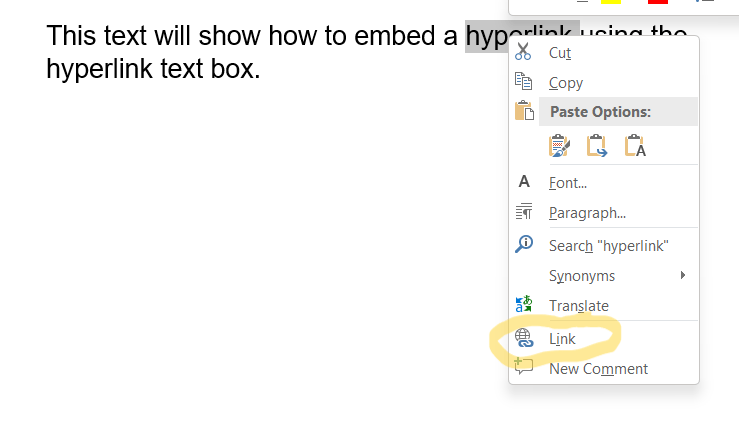Click the red font color bar
Viewport: 739px width, 425px height.
tap(658, 2)
